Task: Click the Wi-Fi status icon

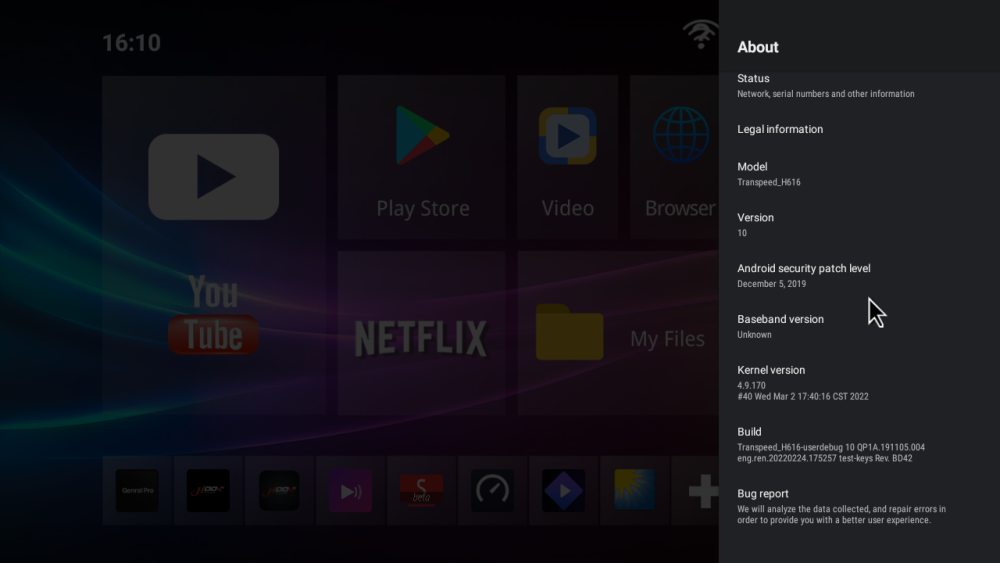Action: coord(700,34)
